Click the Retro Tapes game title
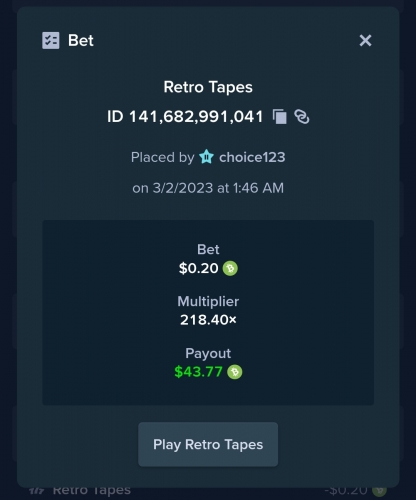The width and height of the screenshot is (416, 500). coord(208,87)
